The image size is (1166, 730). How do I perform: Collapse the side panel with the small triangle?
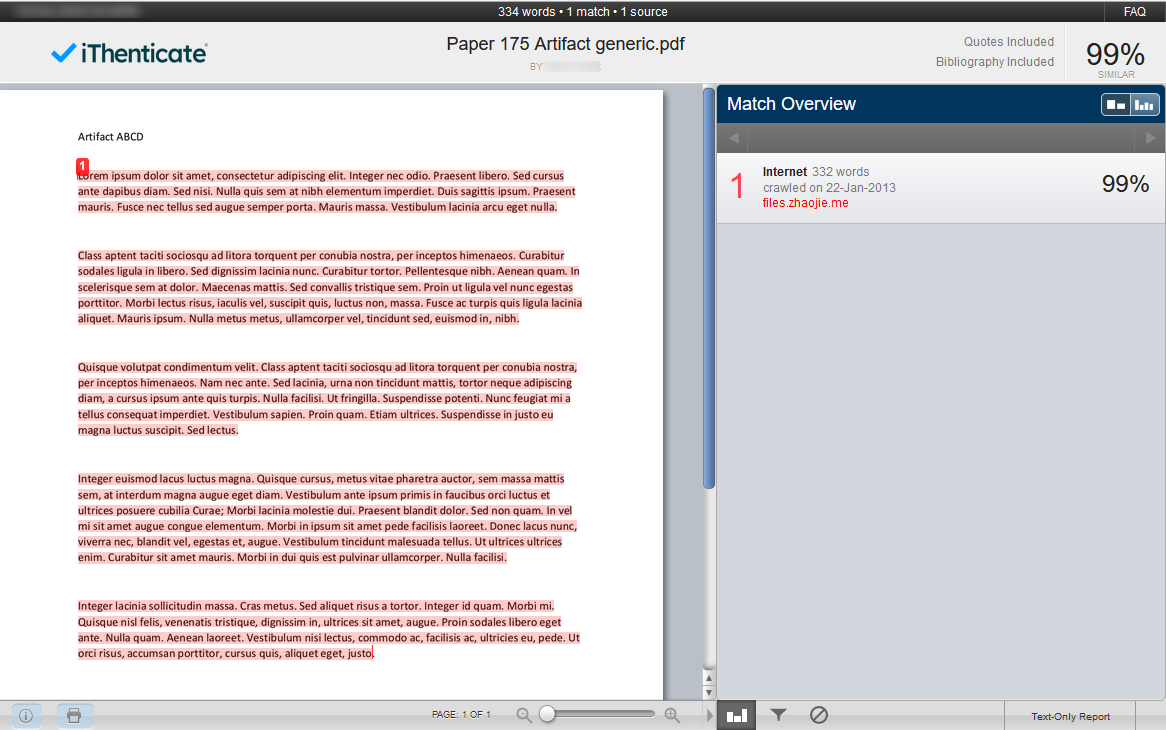click(710, 715)
